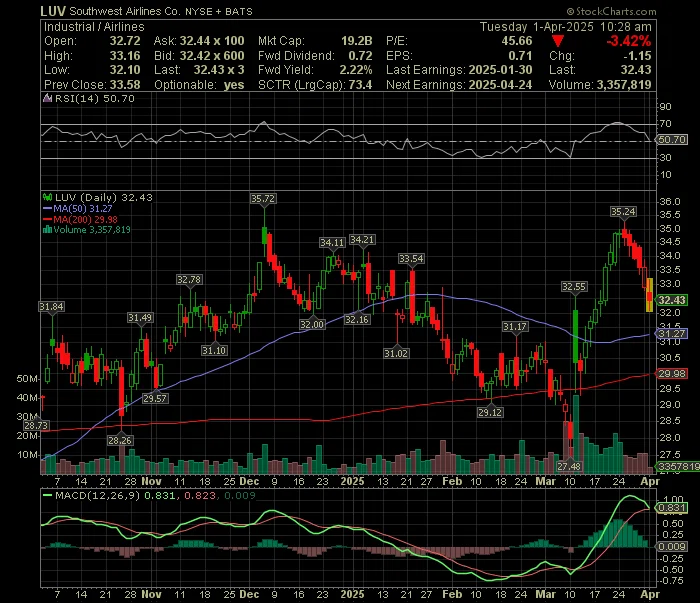Click the MA(200) axis value tag 29.98
This screenshot has width=700, height=603.
pos(672,374)
